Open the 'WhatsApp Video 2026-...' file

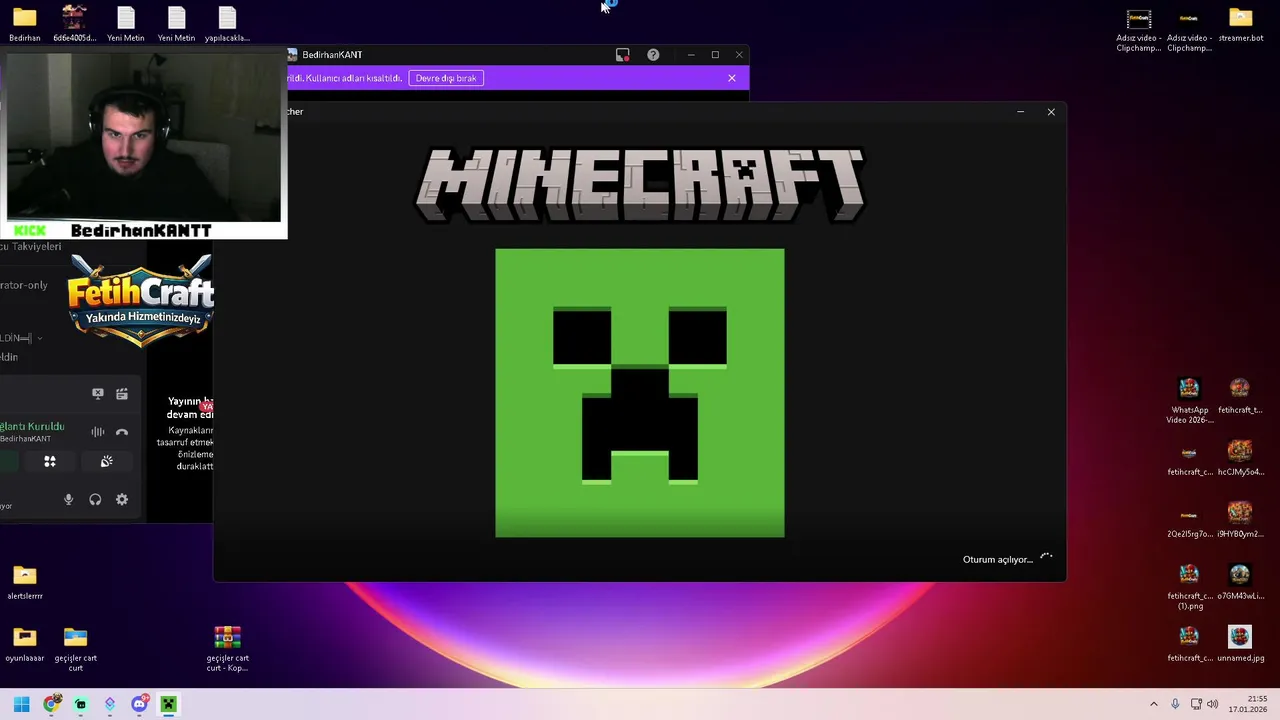(x=1189, y=401)
